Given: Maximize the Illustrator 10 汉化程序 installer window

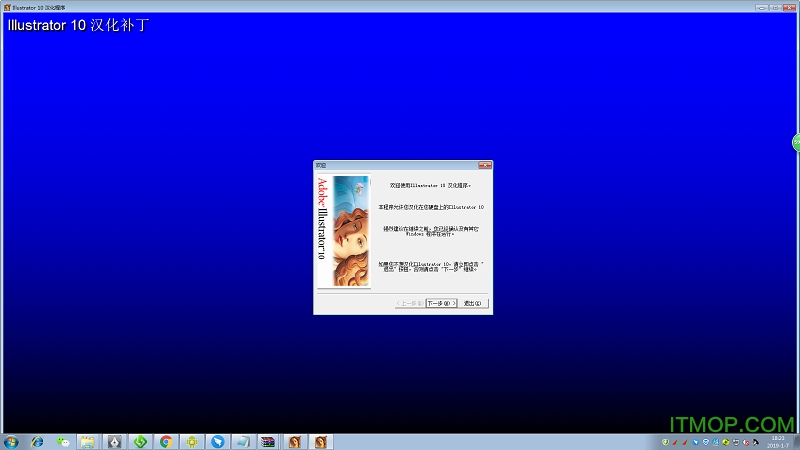Looking at the screenshot, I should [775, 7].
